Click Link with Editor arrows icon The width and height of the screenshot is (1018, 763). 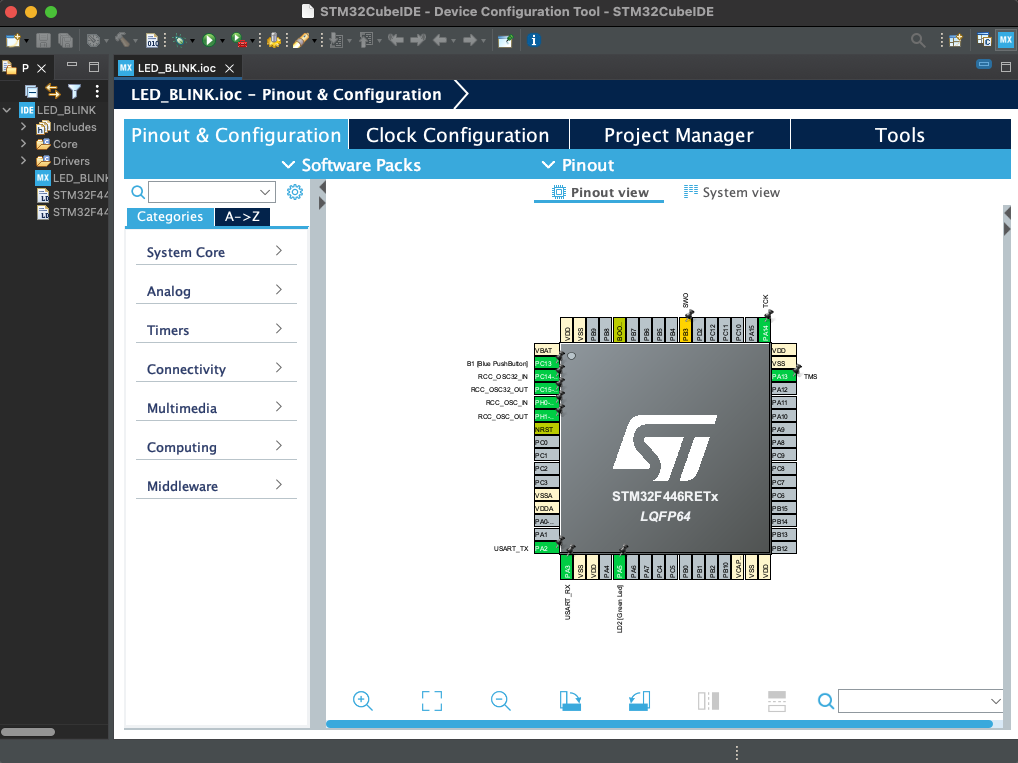pos(53,92)
